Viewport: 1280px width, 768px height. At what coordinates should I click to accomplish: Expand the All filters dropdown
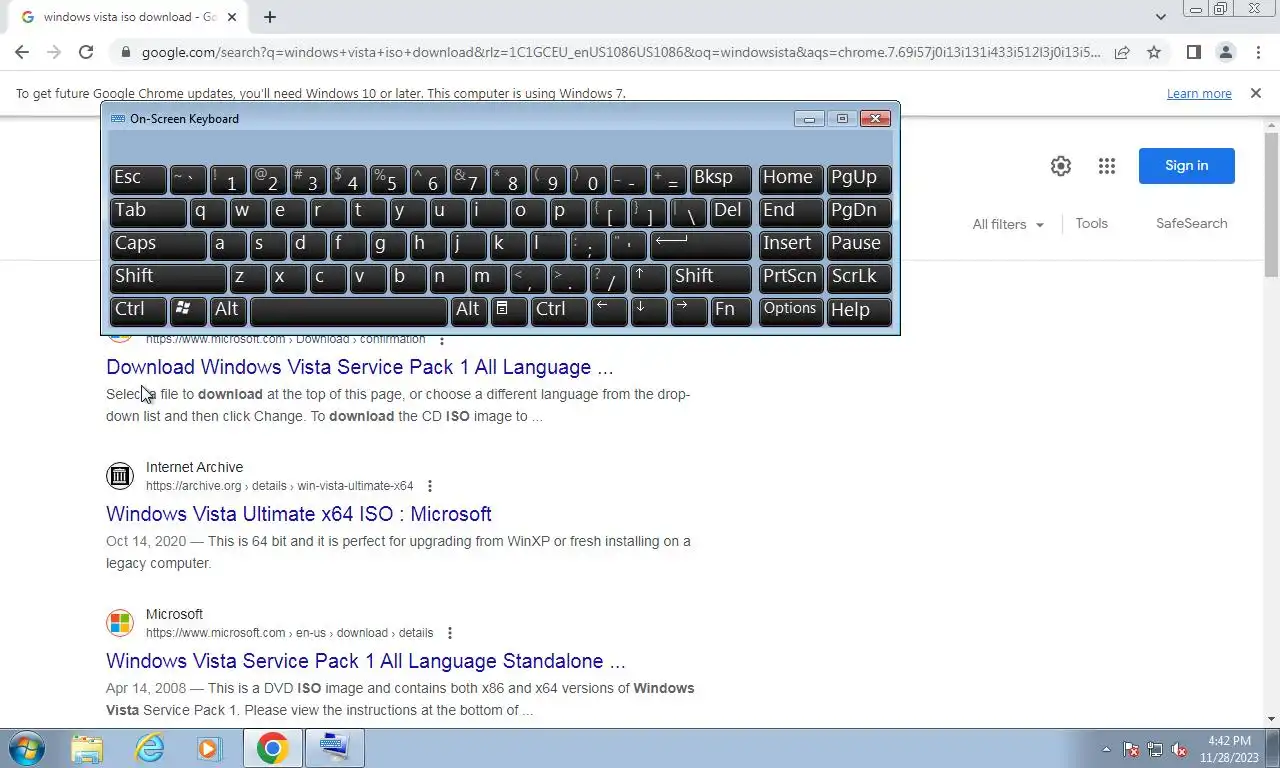(1008, 224)
